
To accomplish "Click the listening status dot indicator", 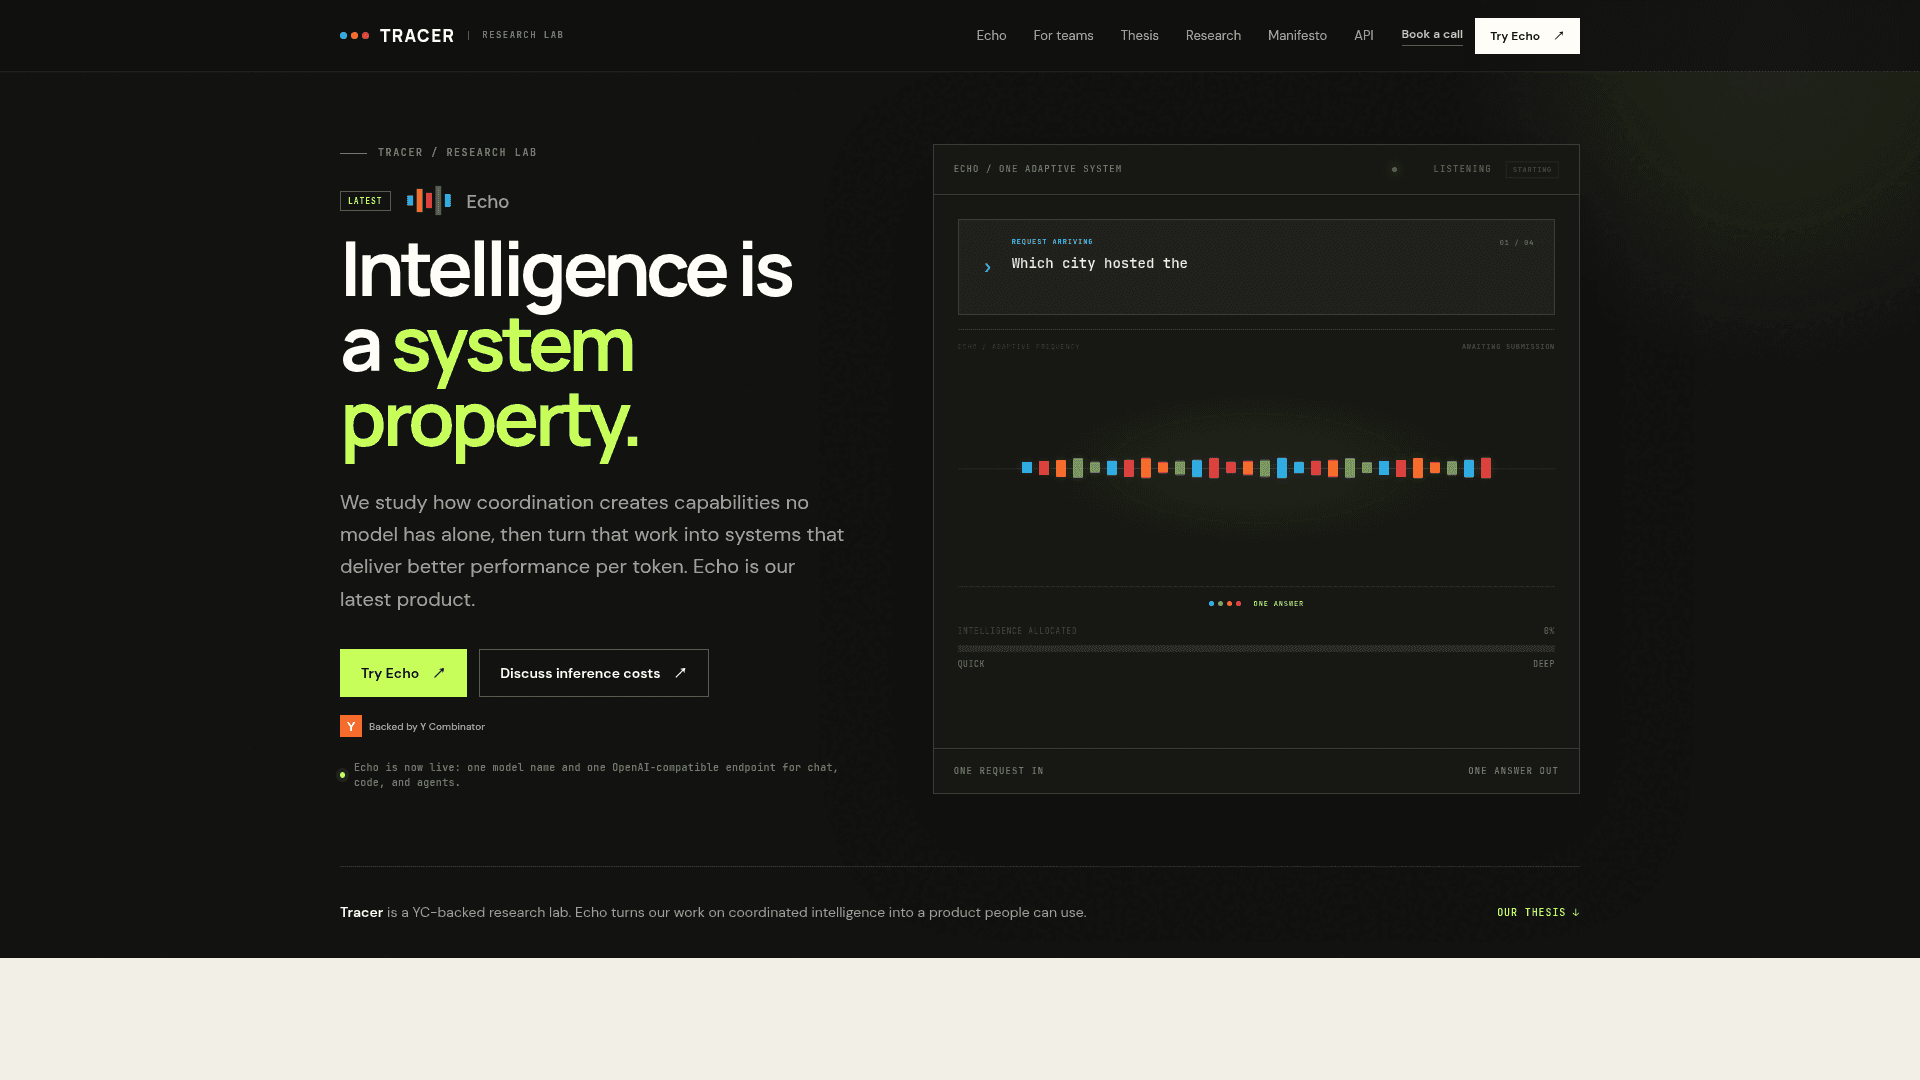I will [1394, 169].
